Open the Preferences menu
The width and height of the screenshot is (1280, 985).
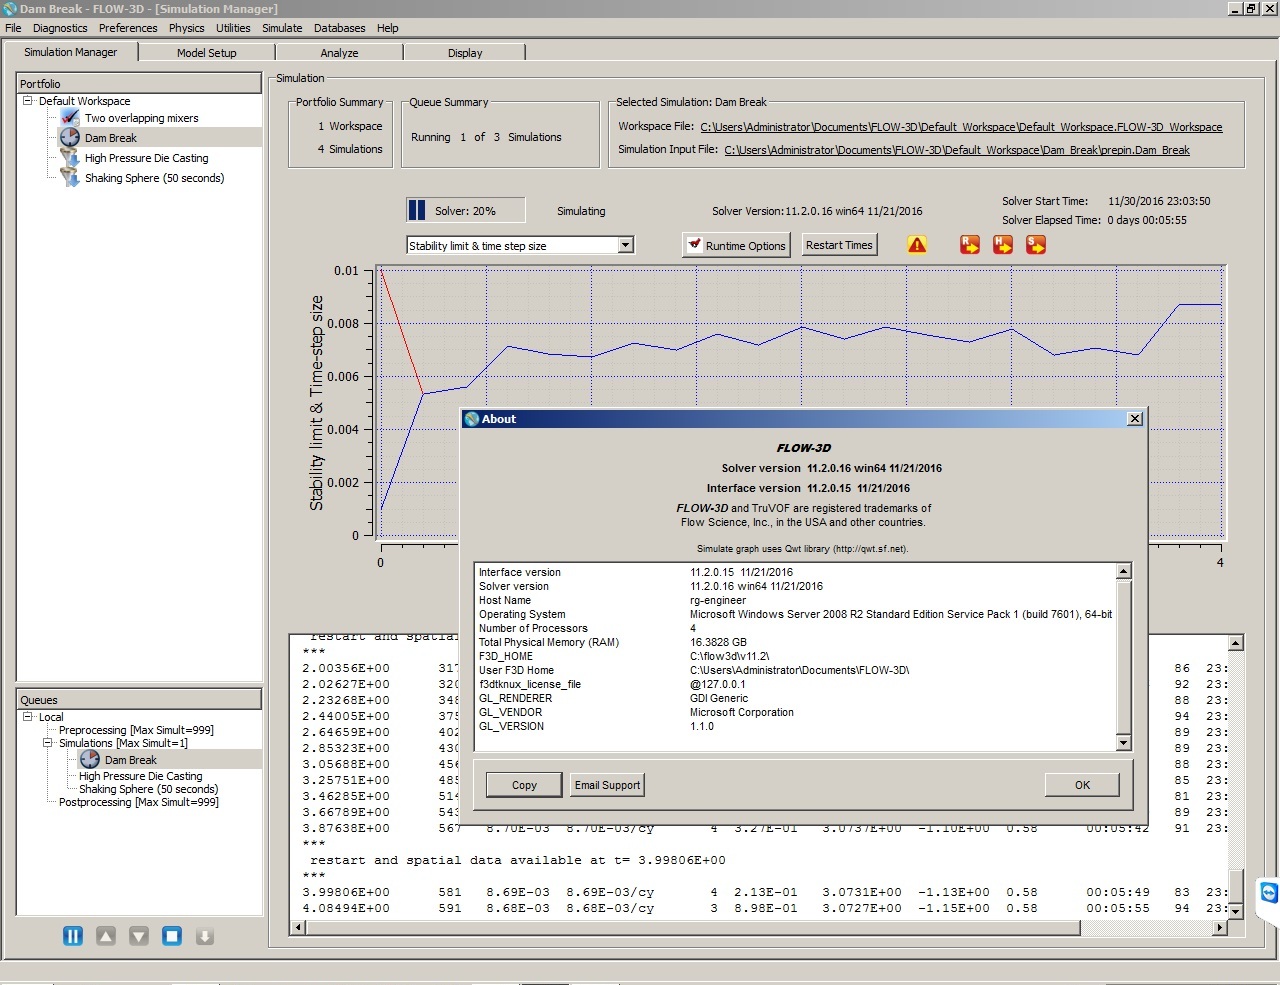click(128, 28)
